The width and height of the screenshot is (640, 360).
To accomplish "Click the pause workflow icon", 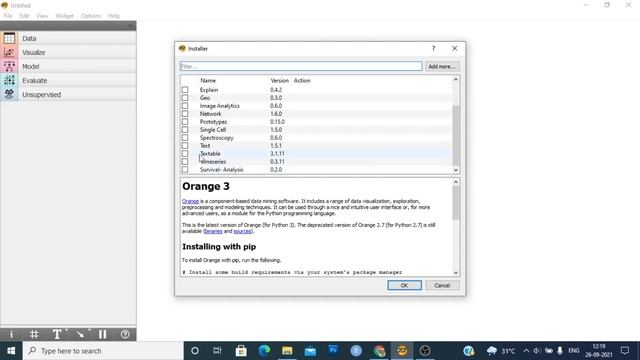I will point(102,334).
